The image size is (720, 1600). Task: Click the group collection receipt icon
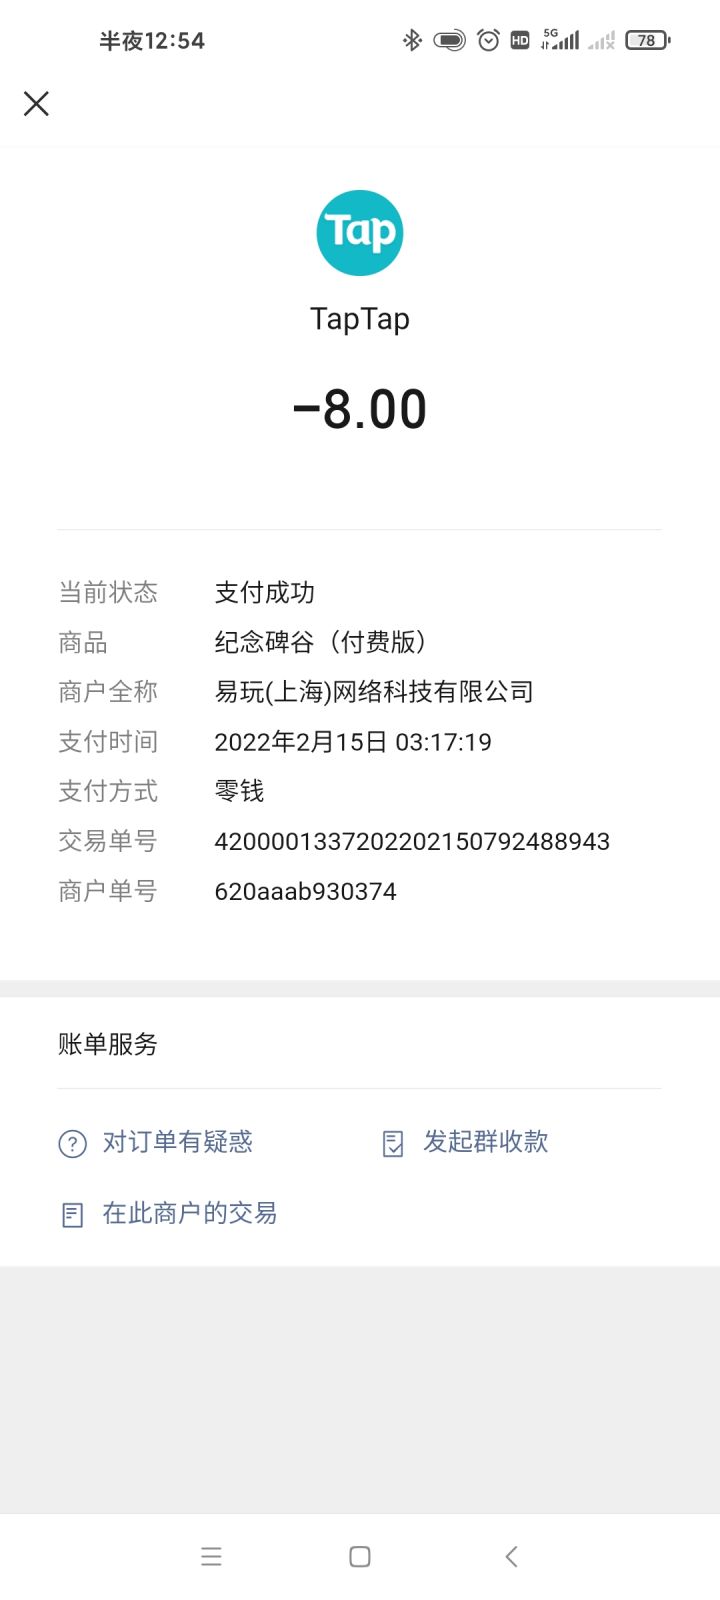pyautogui.click(x=393, y=1143)
